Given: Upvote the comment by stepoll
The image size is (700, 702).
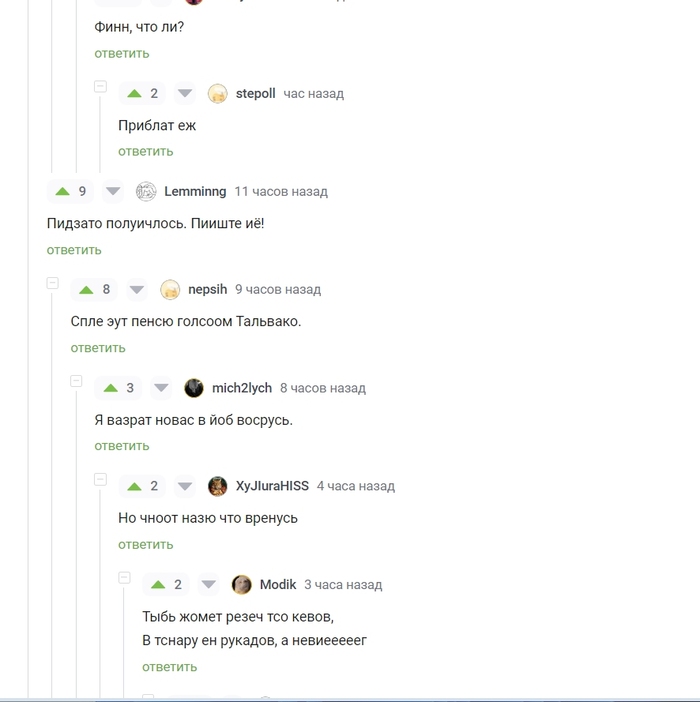Looking at the screenshot, I should point(134,94).
